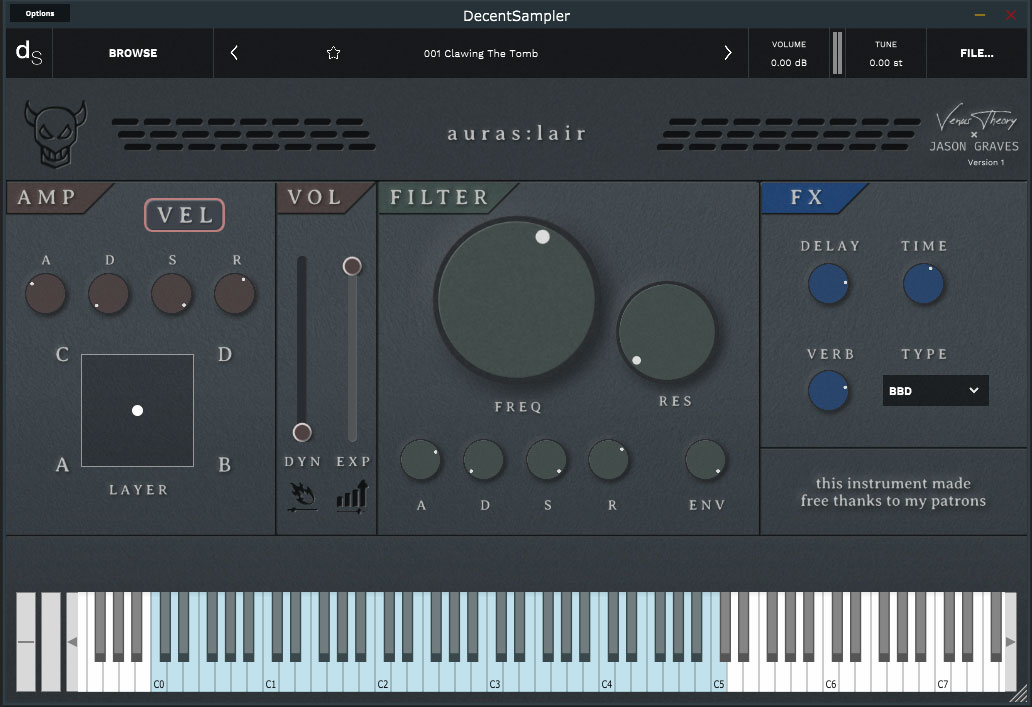Open the Options menu
Image resolution: width=1032 pixels, height=707 pixels.
(x=40, y=13)
